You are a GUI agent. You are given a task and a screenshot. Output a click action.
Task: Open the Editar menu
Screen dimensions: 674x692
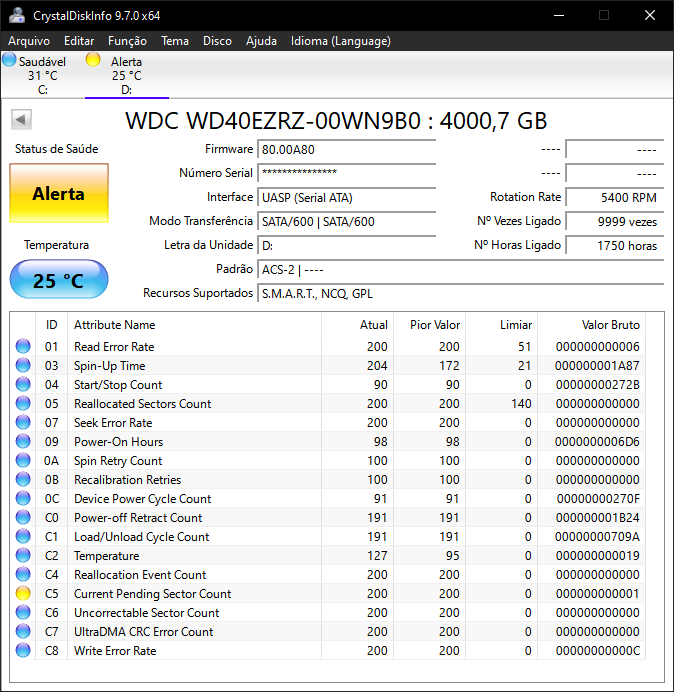(x=79, y=41)
